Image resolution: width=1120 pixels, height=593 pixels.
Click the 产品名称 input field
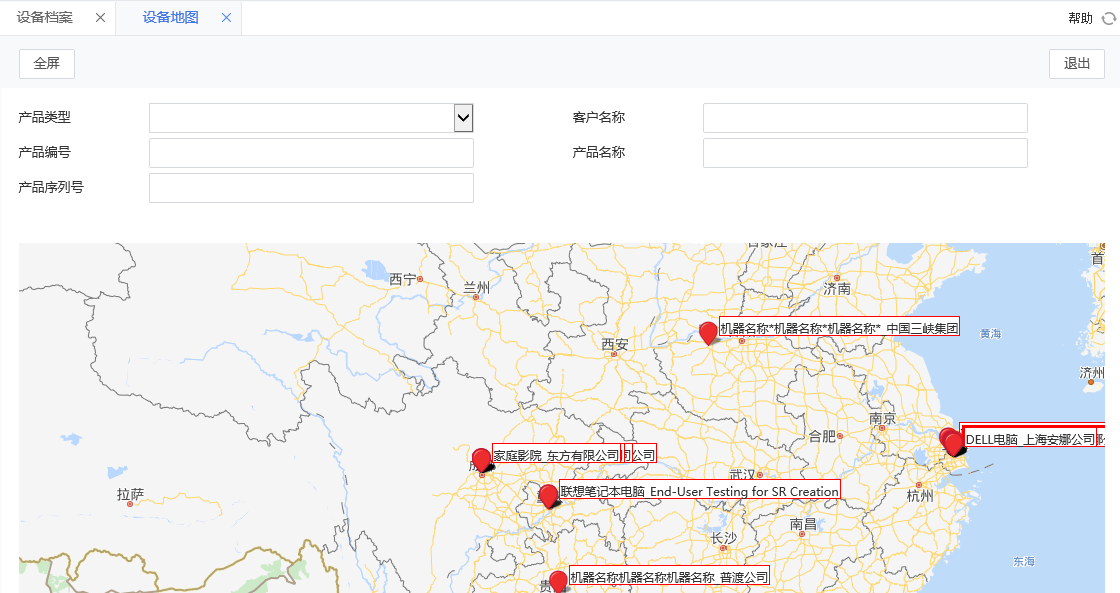click(864, 152)
